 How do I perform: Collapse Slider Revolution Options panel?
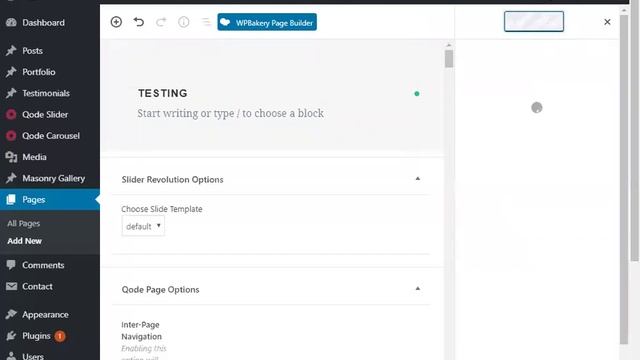[418, 179]
